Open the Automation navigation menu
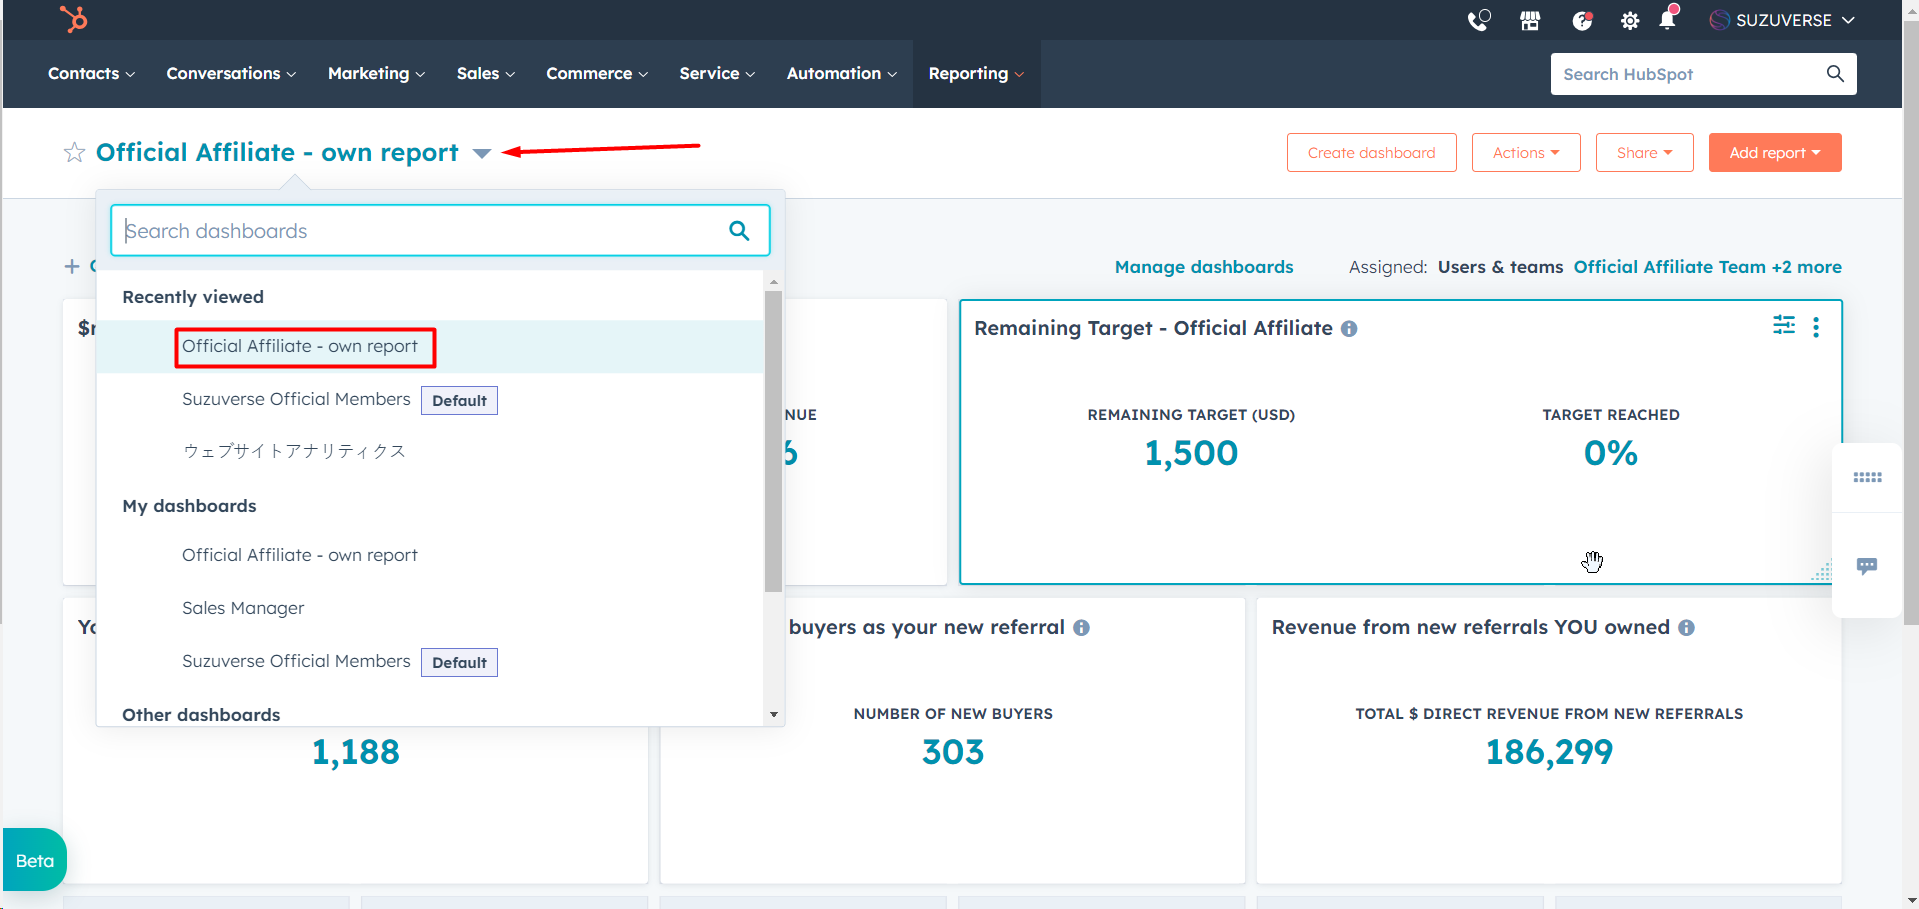1919x909 pixels. (x=841, y=74)
